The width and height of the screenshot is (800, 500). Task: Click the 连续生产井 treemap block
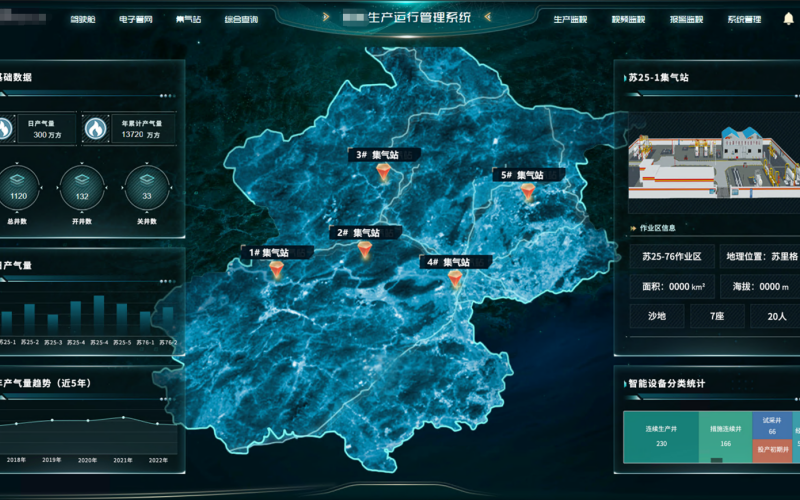point(661,437)
